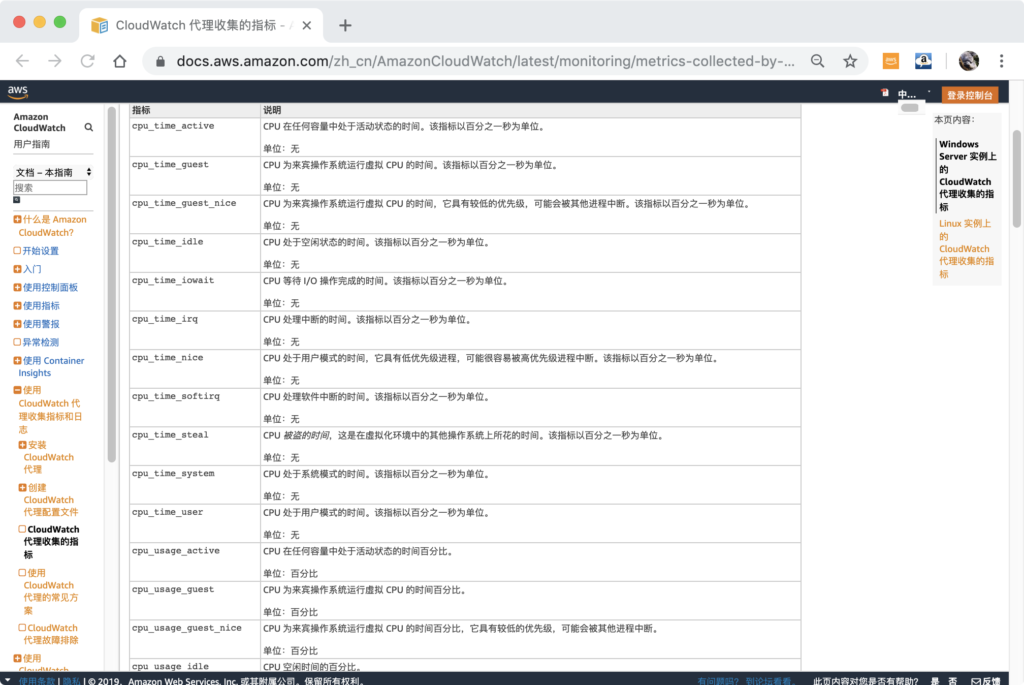This screenshot has height=685, width=1024.
Task: Open the 异常检测 page
Action: [40, 342]
